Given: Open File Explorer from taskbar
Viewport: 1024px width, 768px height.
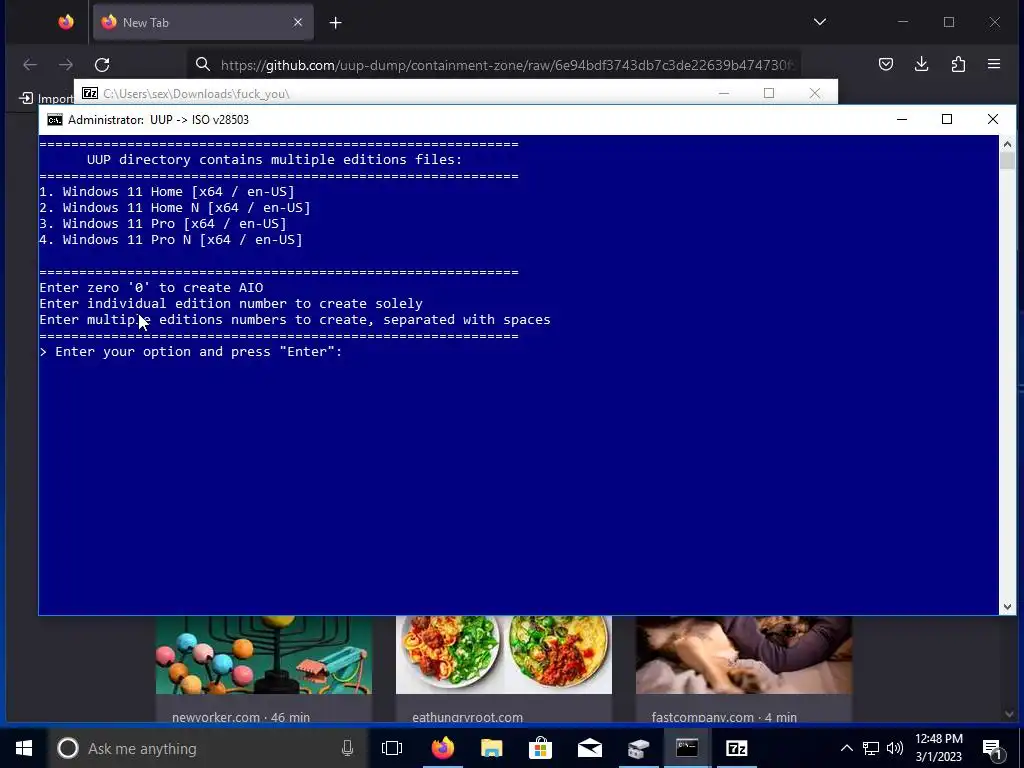Looking at the screenshot, I should tap(492, 748).
